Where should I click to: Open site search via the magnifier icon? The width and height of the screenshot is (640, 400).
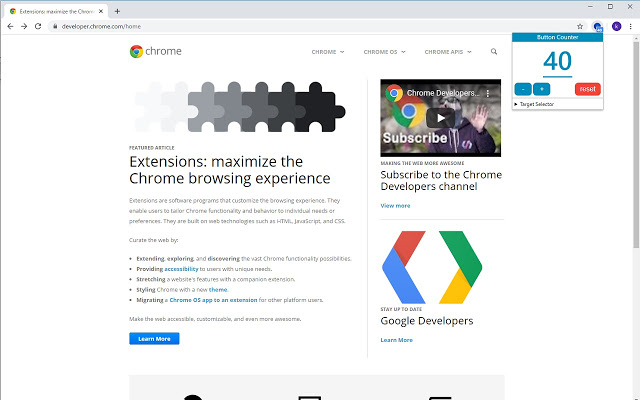[494, 51]
